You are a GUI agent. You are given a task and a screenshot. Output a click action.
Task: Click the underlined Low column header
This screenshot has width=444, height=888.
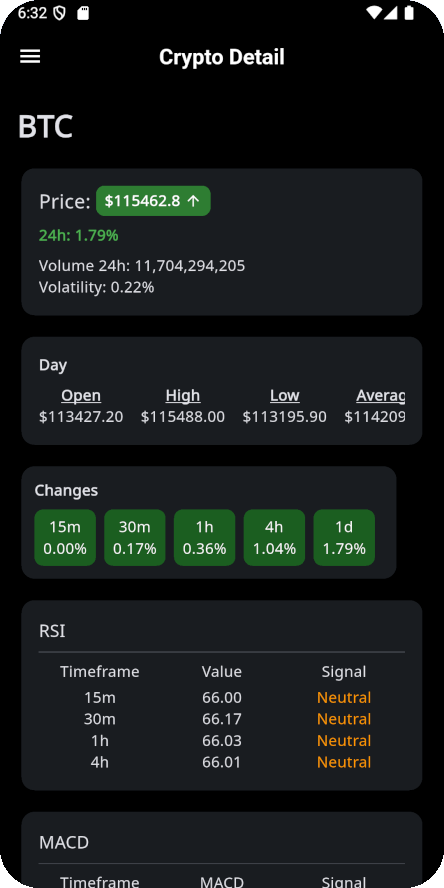click(285, 395)
